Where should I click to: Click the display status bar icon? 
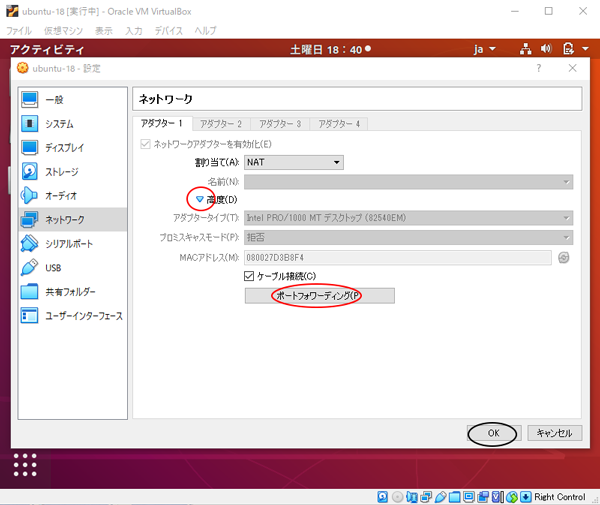click(x=469, y=497)
